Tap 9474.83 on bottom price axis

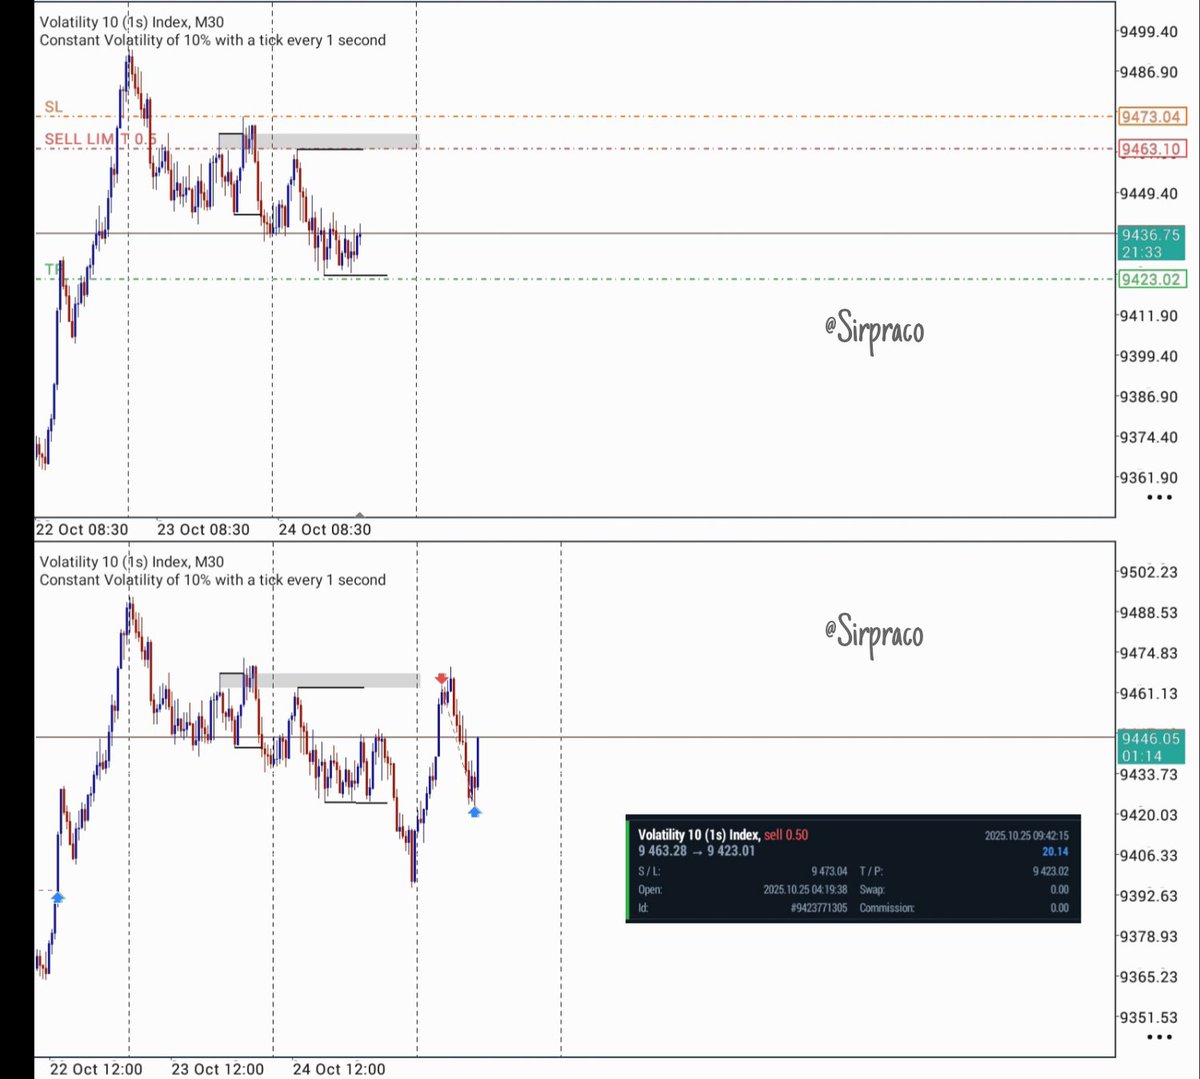click(1148, 653)
